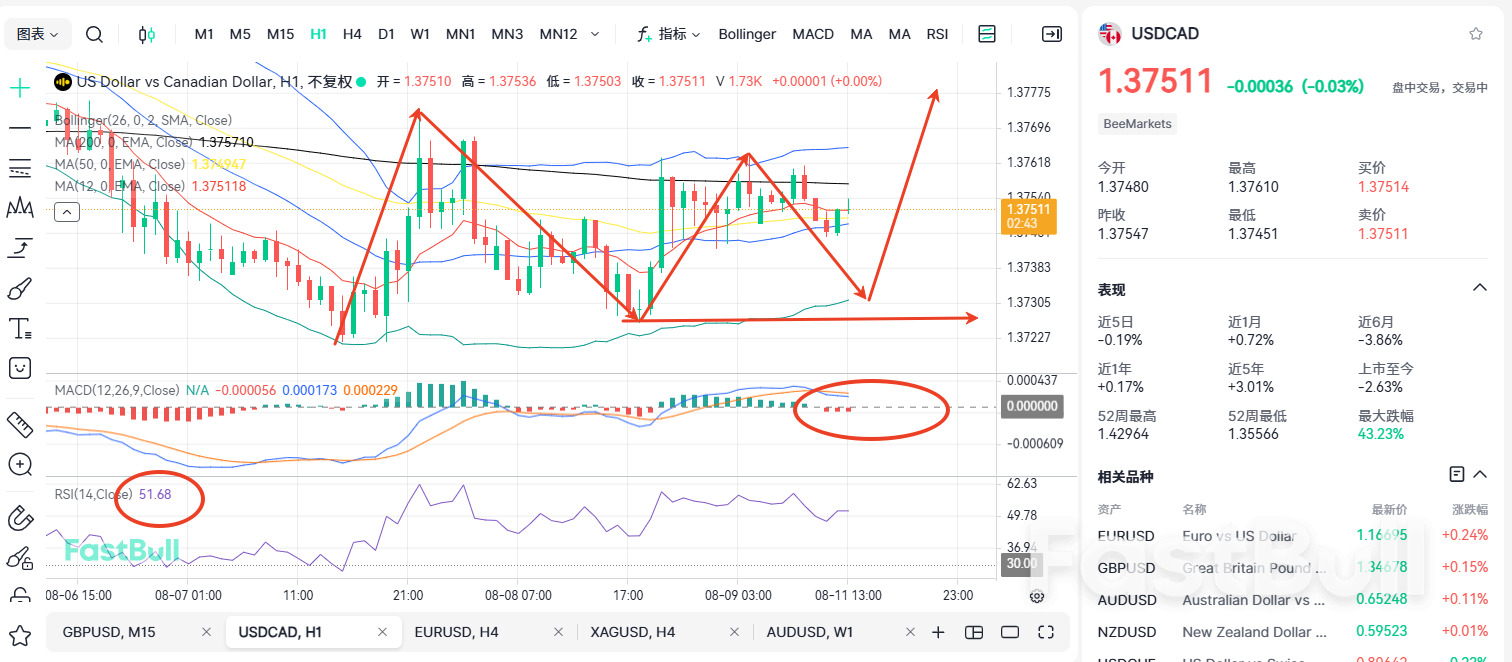Screen dimensions: 1512x662
Task: Select the emoji sticker tool
Action: click(19, 368)
